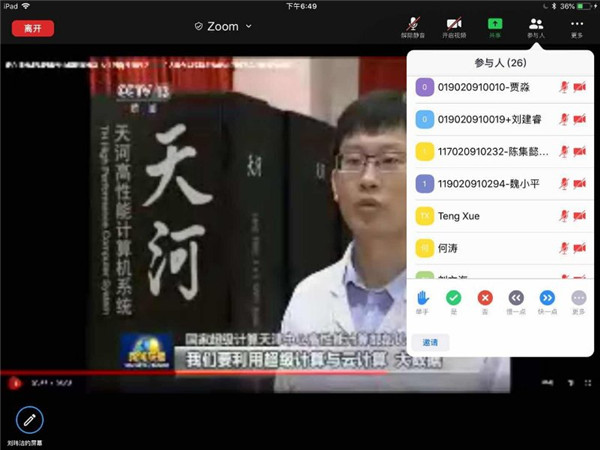Screen dimensions: 600x450
Task: Tap purple avatar of 贾焱
Action: tap(424, 87)
